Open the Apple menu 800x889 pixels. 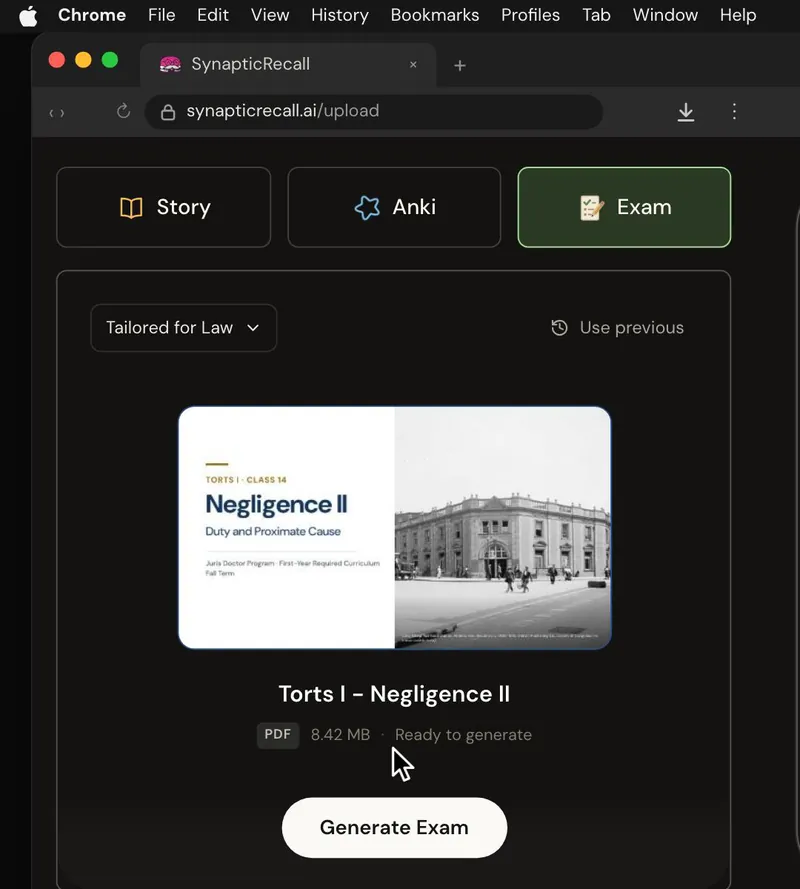click(28, 15)
